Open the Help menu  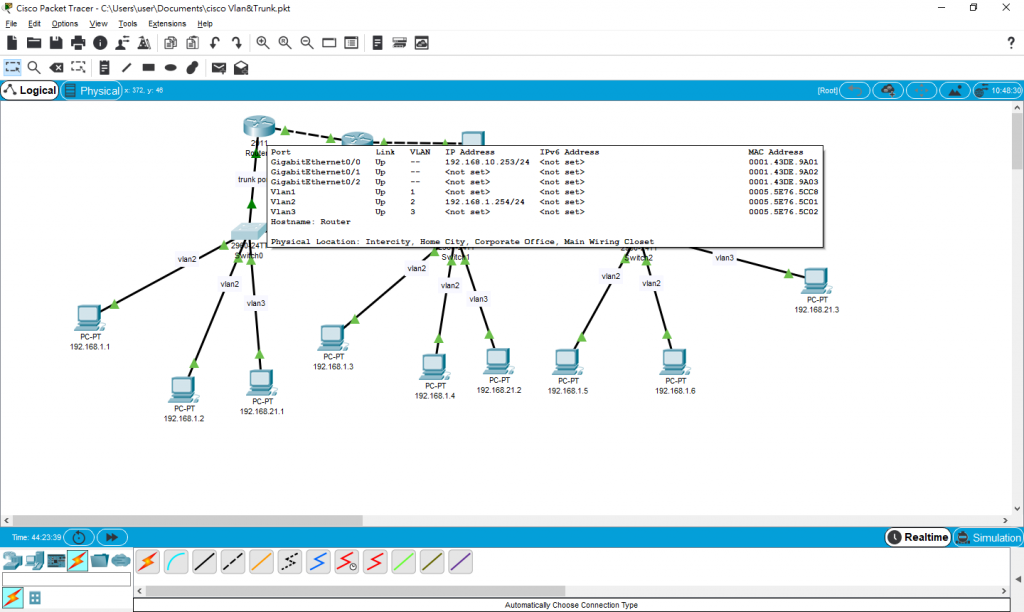[204, 24]
